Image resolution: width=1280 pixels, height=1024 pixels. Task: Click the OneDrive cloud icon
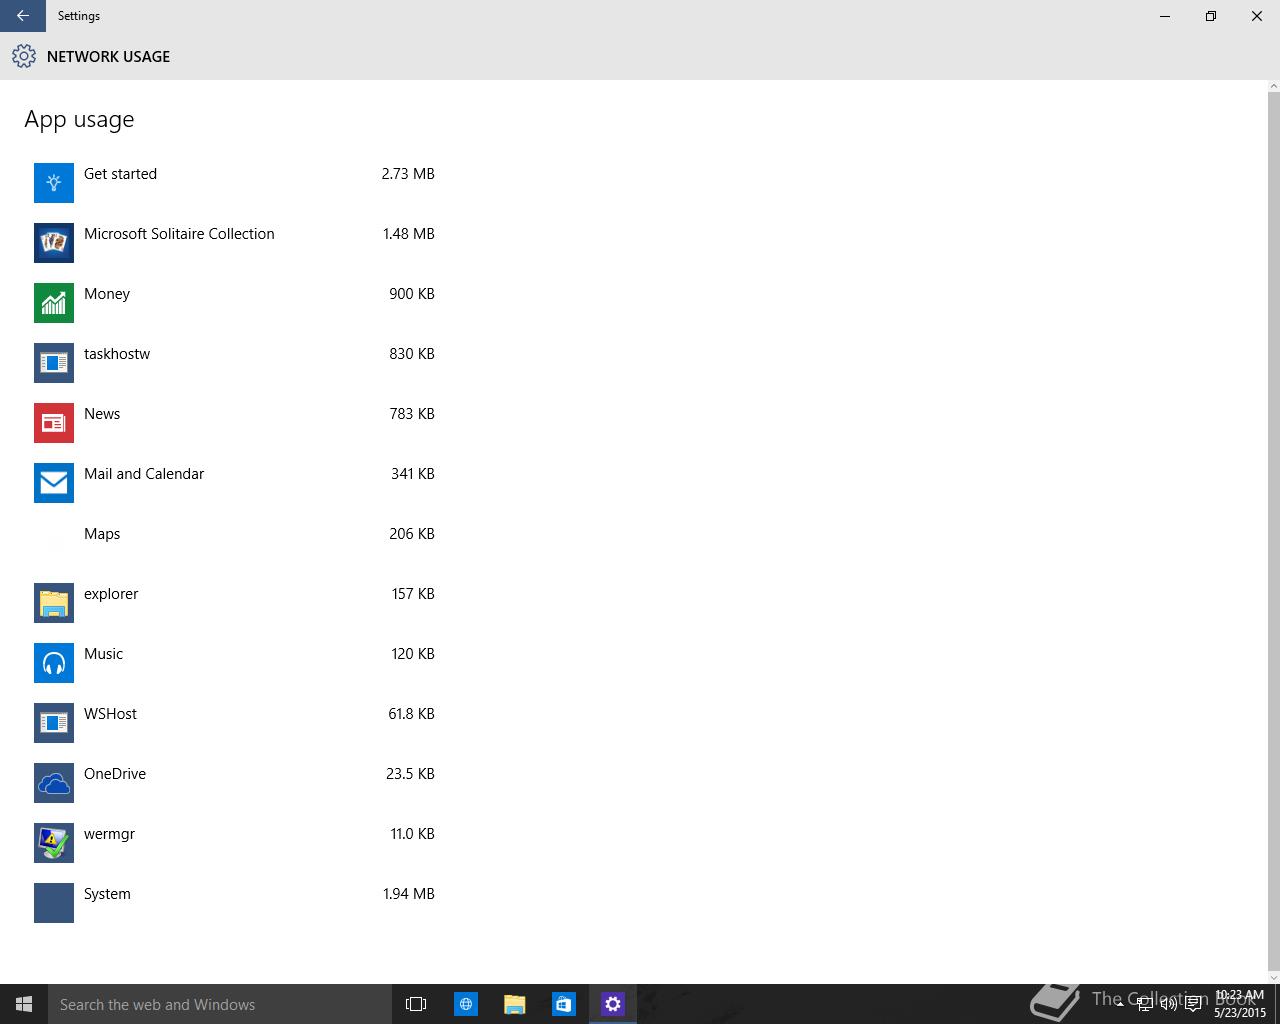point(54,783)
